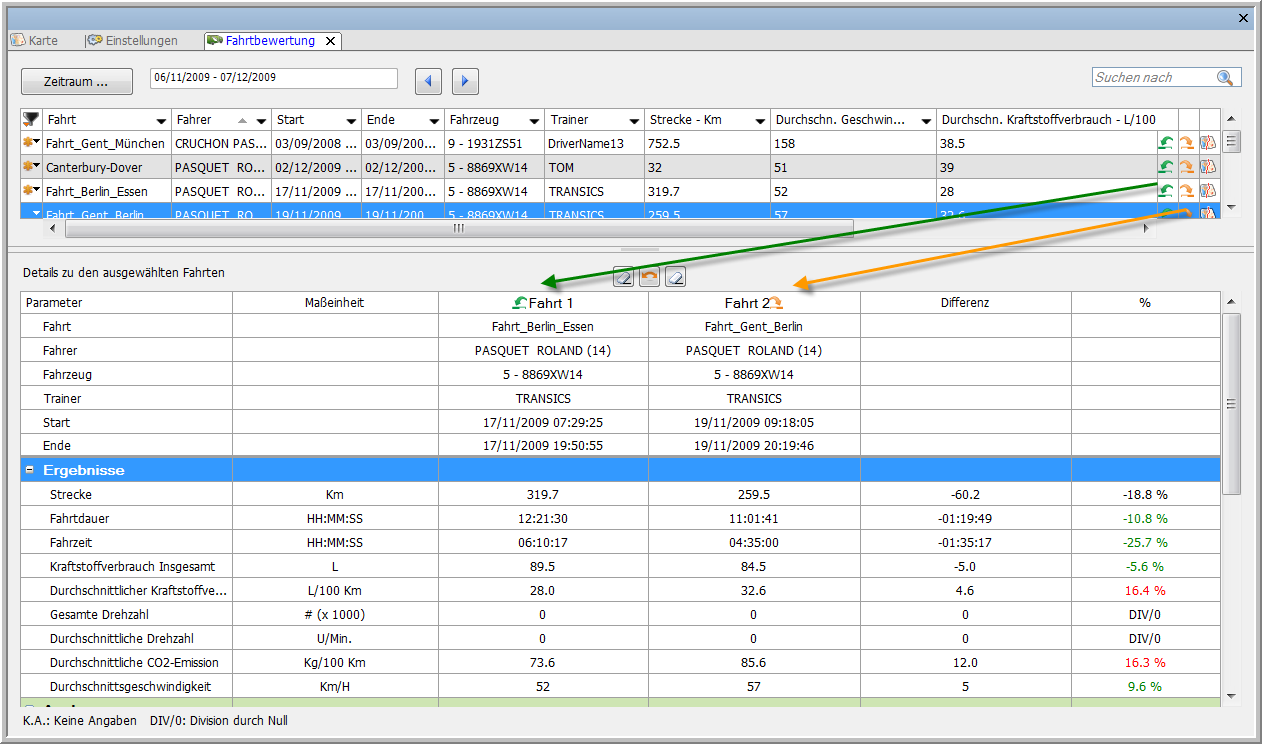Viewport: 1262px width, 744px height.
Task: Set Canterbury-Dover as Fahrt 1 (green arrow)
Action: pyautogui.click(x=1166, y=167)
